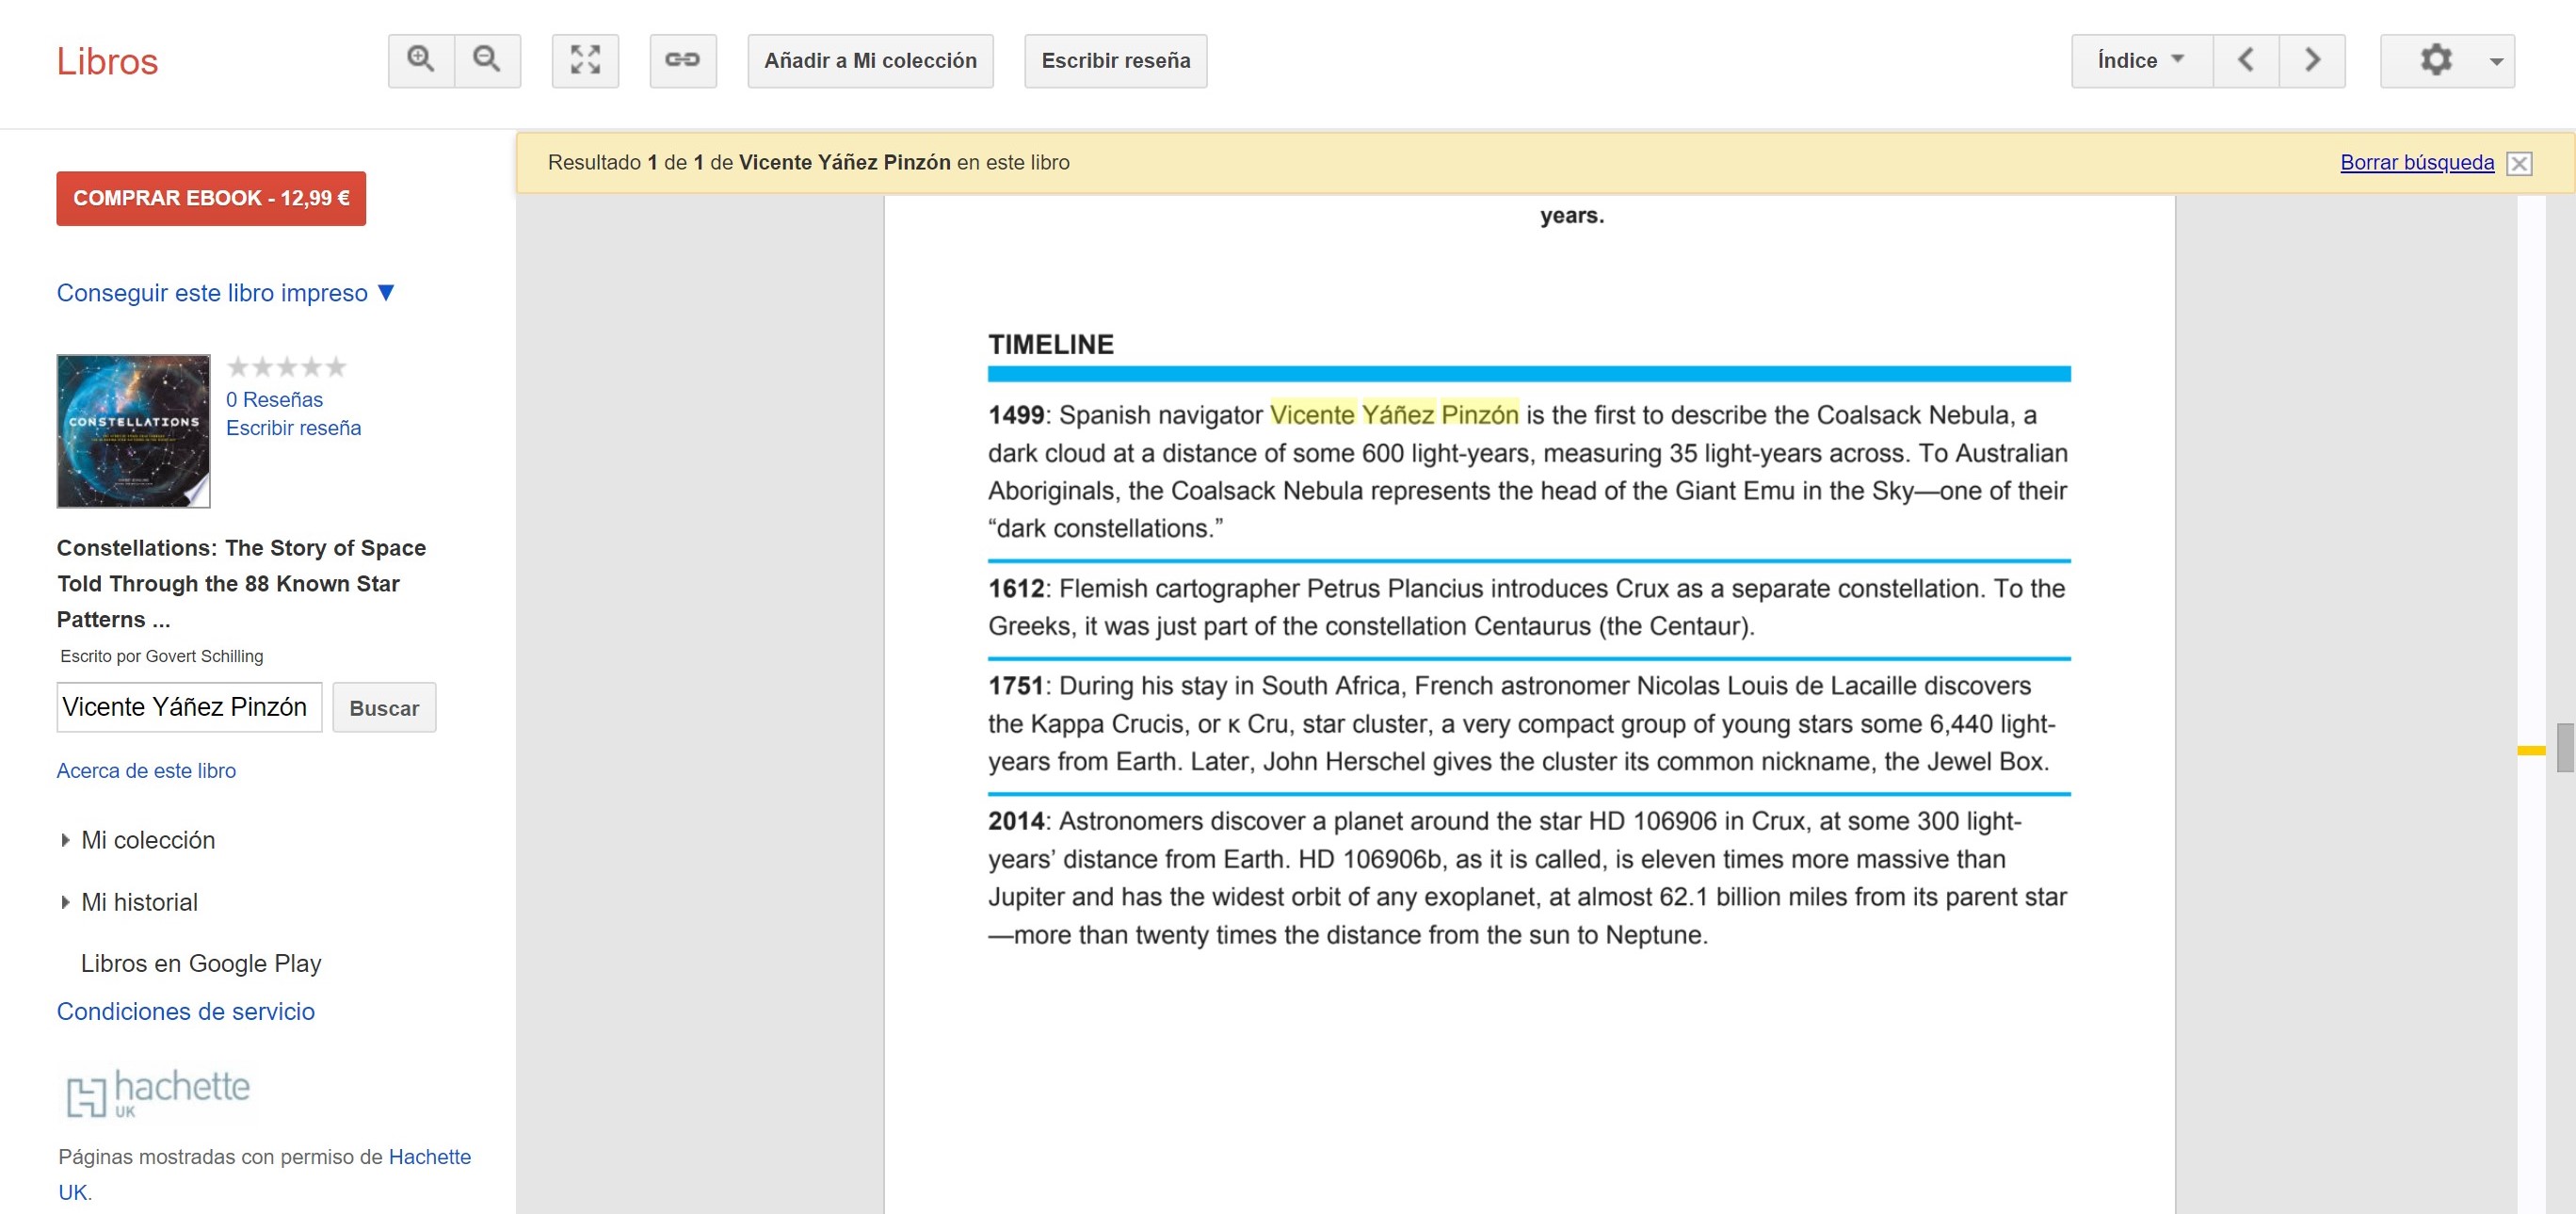Open Libros en Google Play
The width and height of the screenshot is (2576, 1214).
coord(201,963)
